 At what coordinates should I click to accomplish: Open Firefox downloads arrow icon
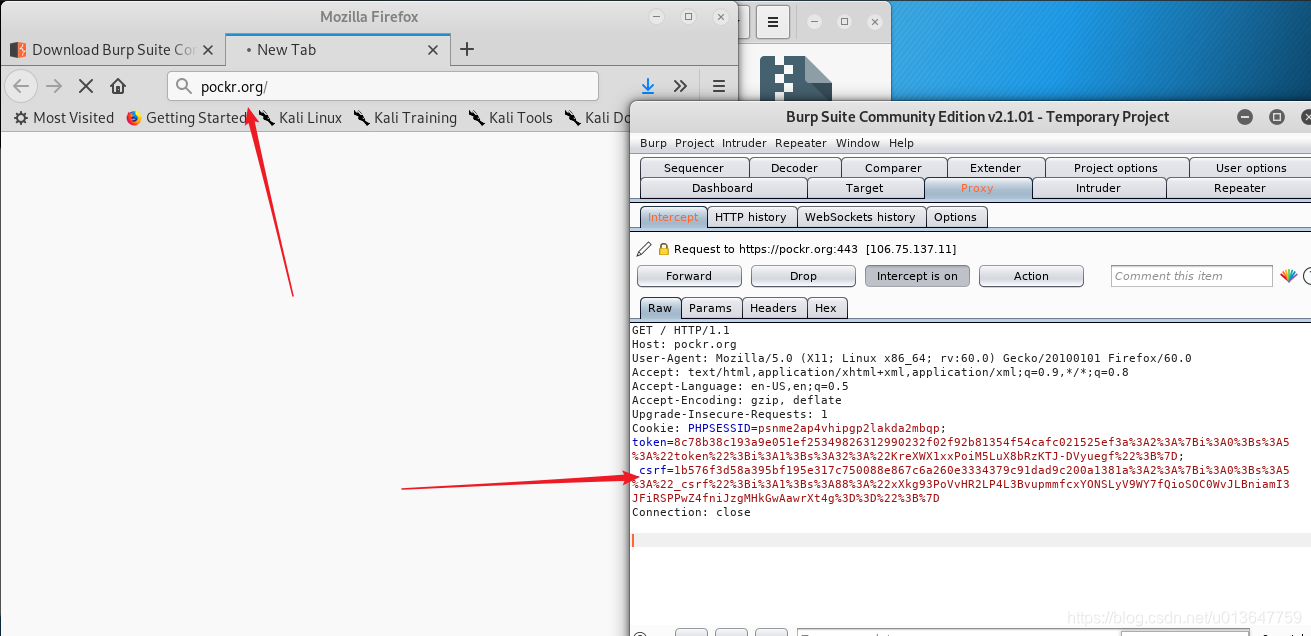point(648,86)
